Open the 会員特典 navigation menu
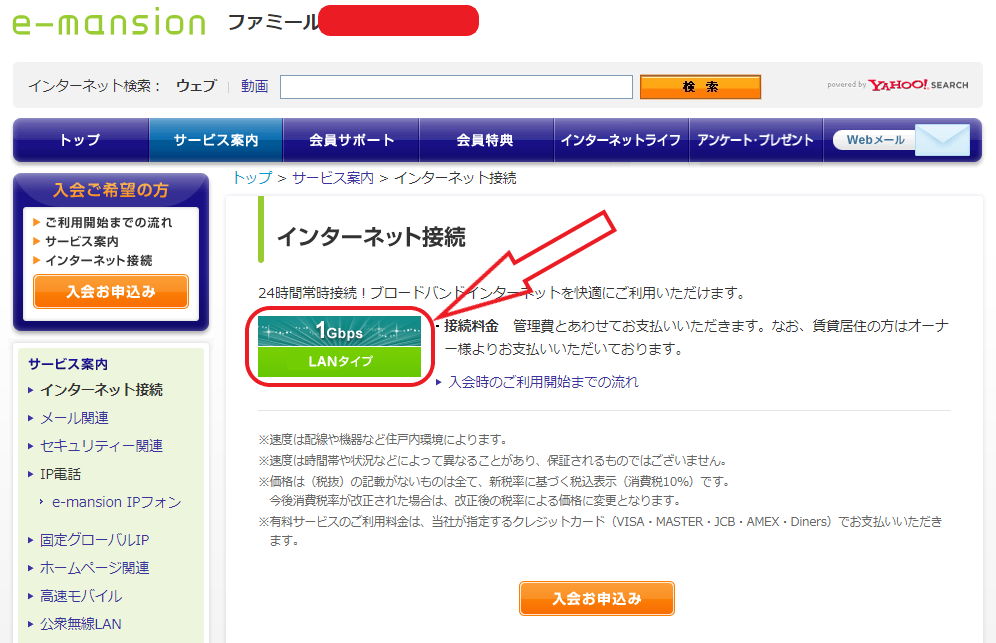The height and width of the screenshot is (643, 996). coord(484,140)
